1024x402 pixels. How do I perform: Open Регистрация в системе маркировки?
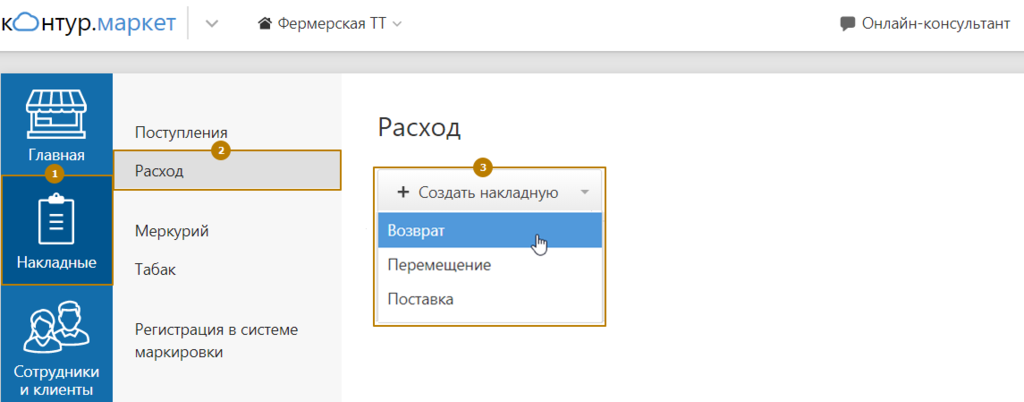coord(216,340)
